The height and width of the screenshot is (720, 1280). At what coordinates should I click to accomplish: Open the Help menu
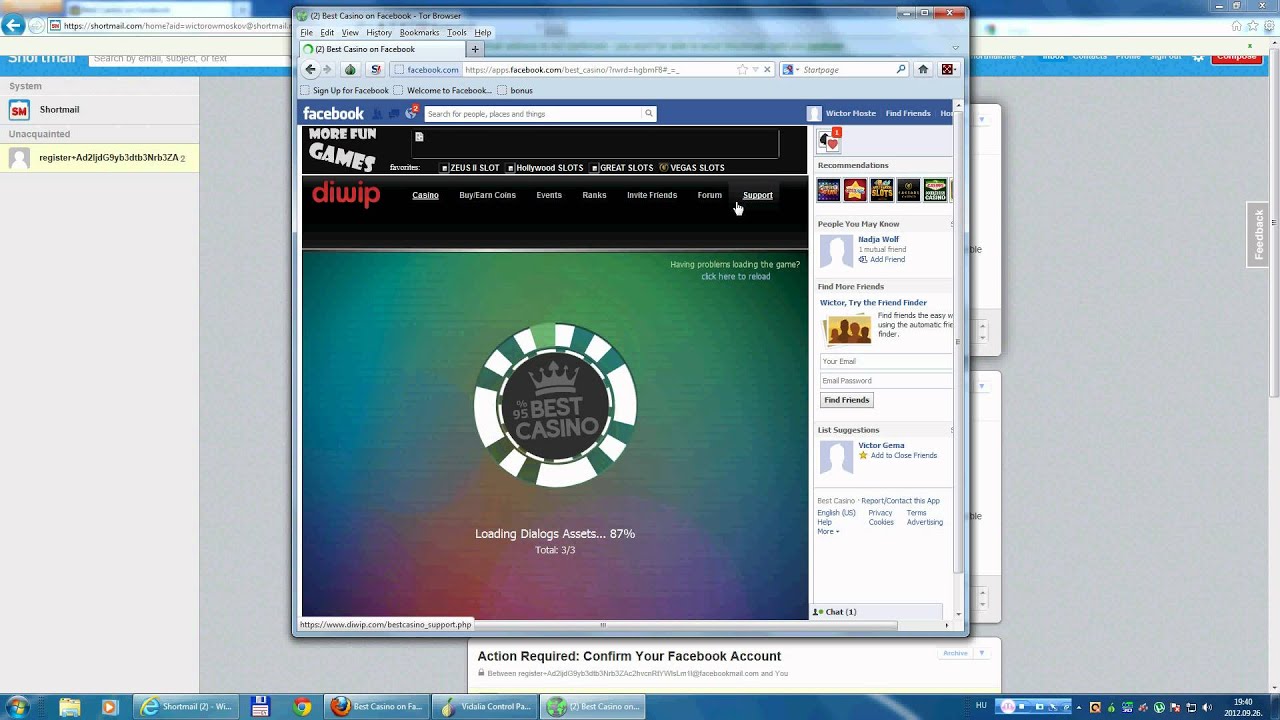tap(483, 33)
